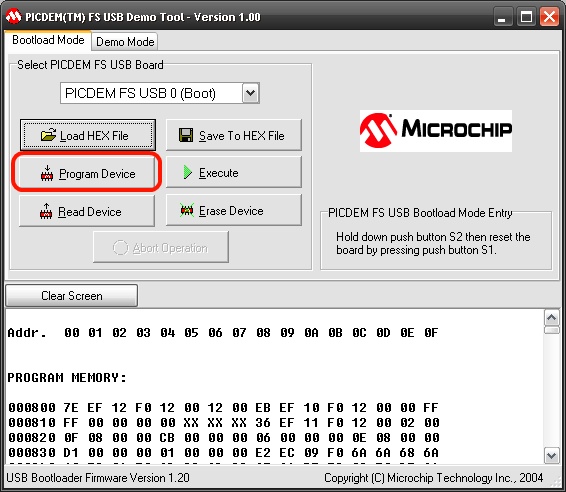Click the PICDEM FS USB 0 (Boot) combo box field

click(160, 93)
